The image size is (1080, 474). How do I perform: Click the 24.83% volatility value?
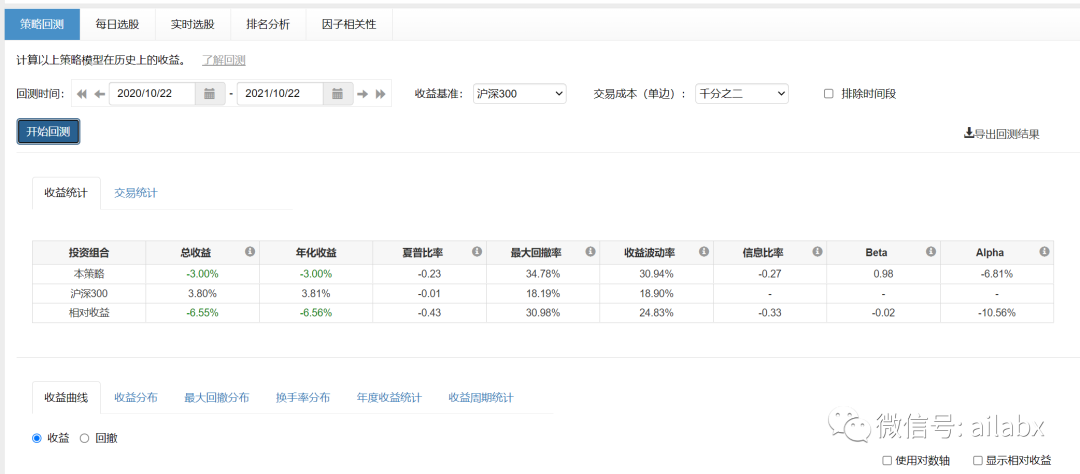click(657, 312)
